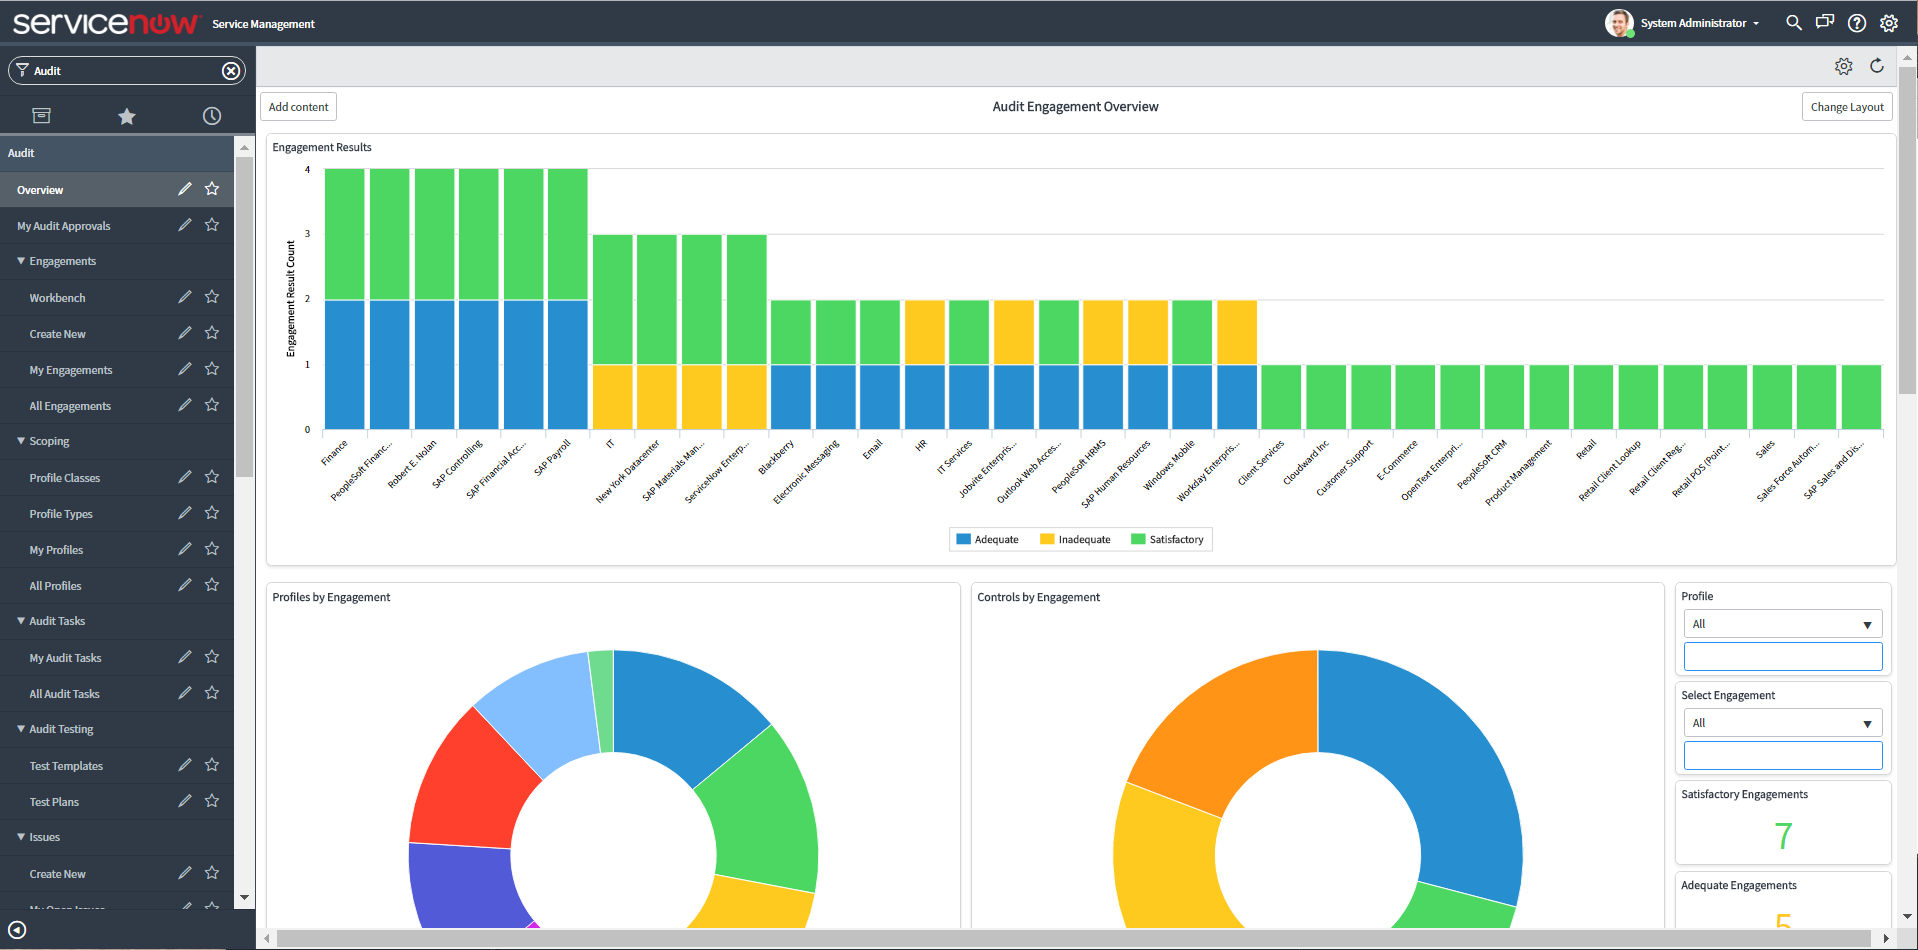Refresh the dashboard using the refresh icon

pyautogui.click(x=1877, y=66)
